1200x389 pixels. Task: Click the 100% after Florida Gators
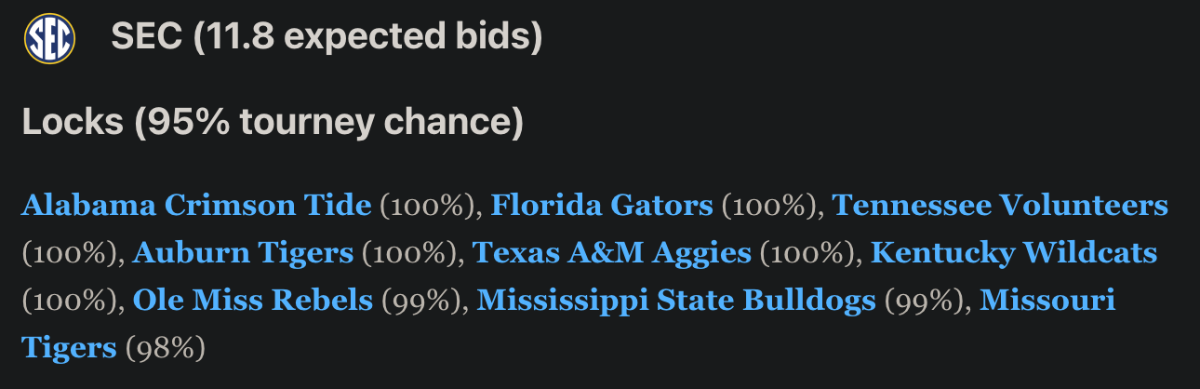click(x=768, y=207)
